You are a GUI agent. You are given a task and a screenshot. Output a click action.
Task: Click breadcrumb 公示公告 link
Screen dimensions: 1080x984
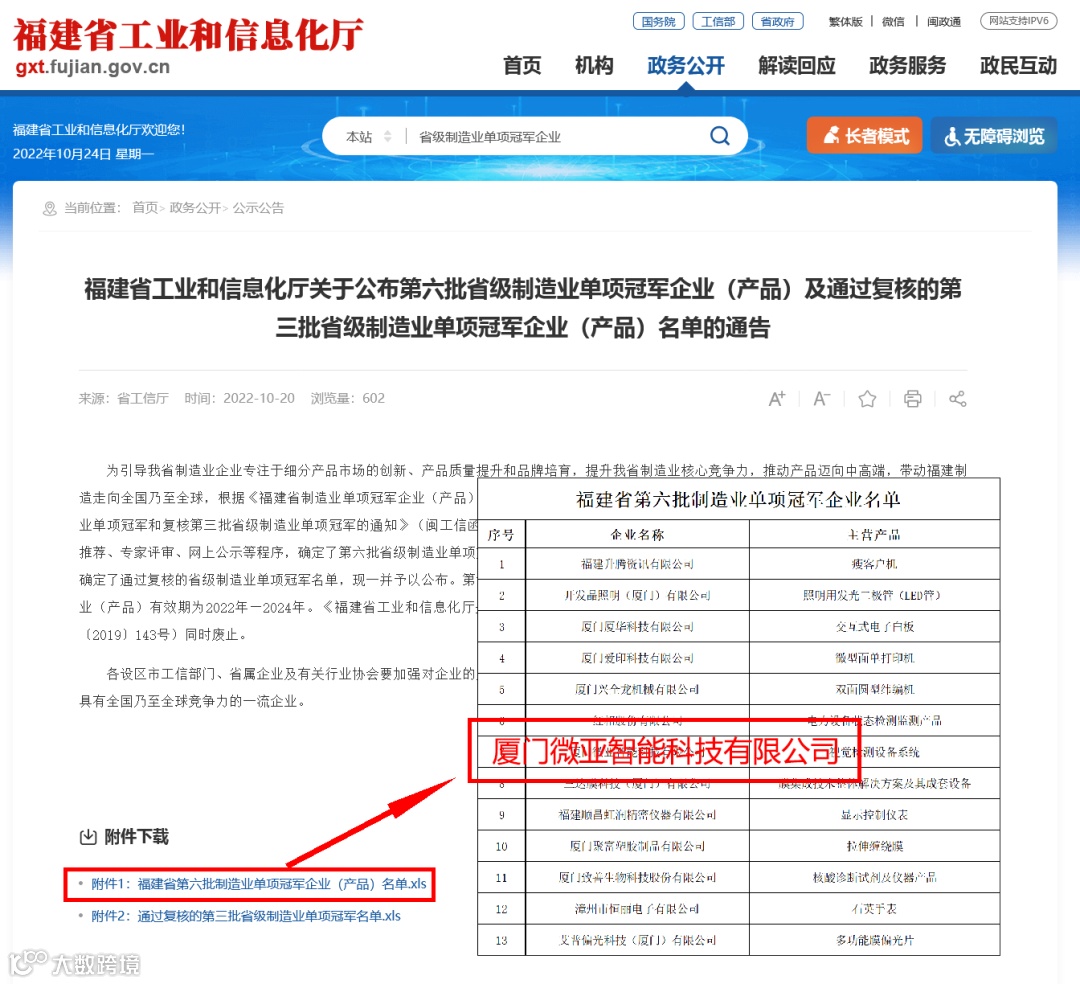pos(258,208)
